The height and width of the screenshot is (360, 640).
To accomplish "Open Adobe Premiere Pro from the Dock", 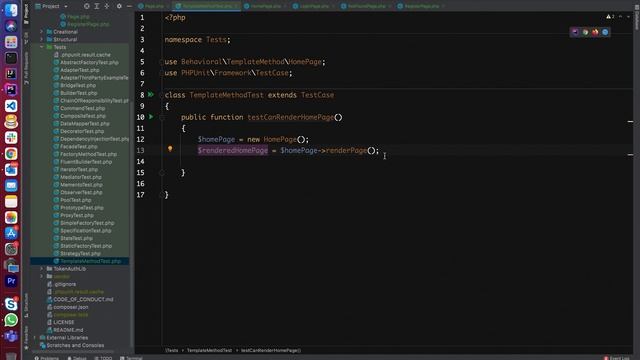I will pos(11,281).
